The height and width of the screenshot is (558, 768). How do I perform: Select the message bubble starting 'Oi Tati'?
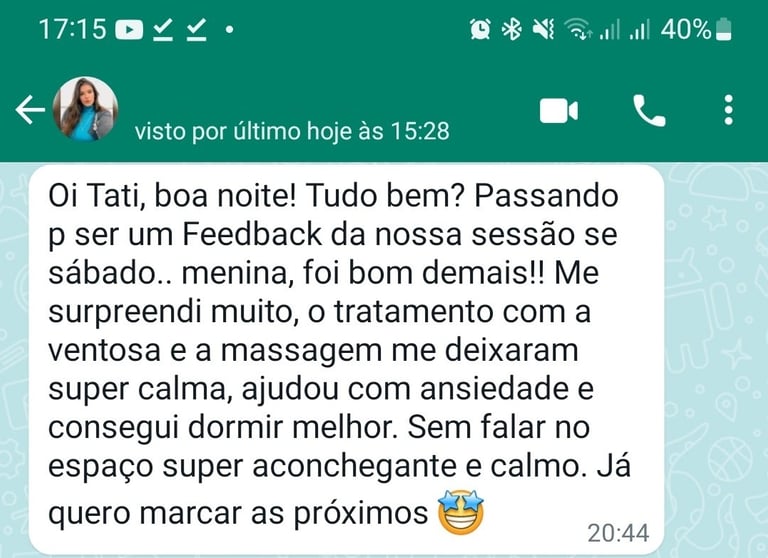click(x=346, y=360)
